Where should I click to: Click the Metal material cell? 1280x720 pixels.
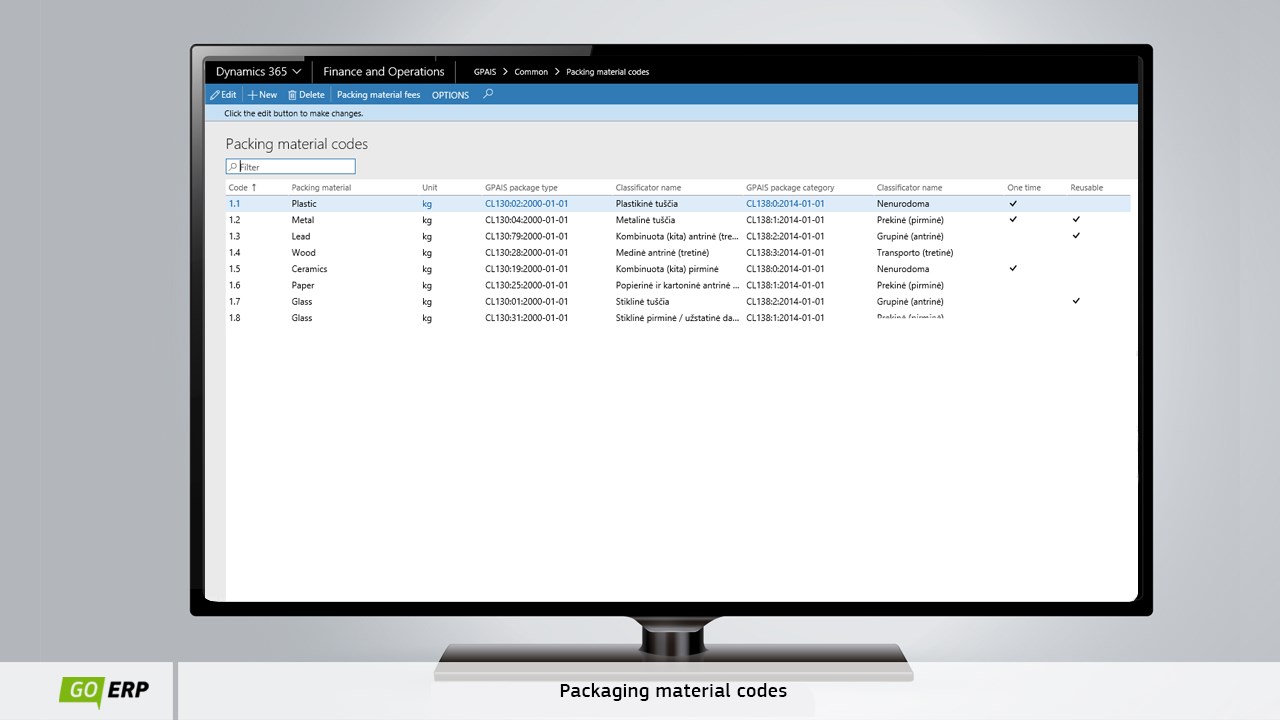(x=303, y=220)
